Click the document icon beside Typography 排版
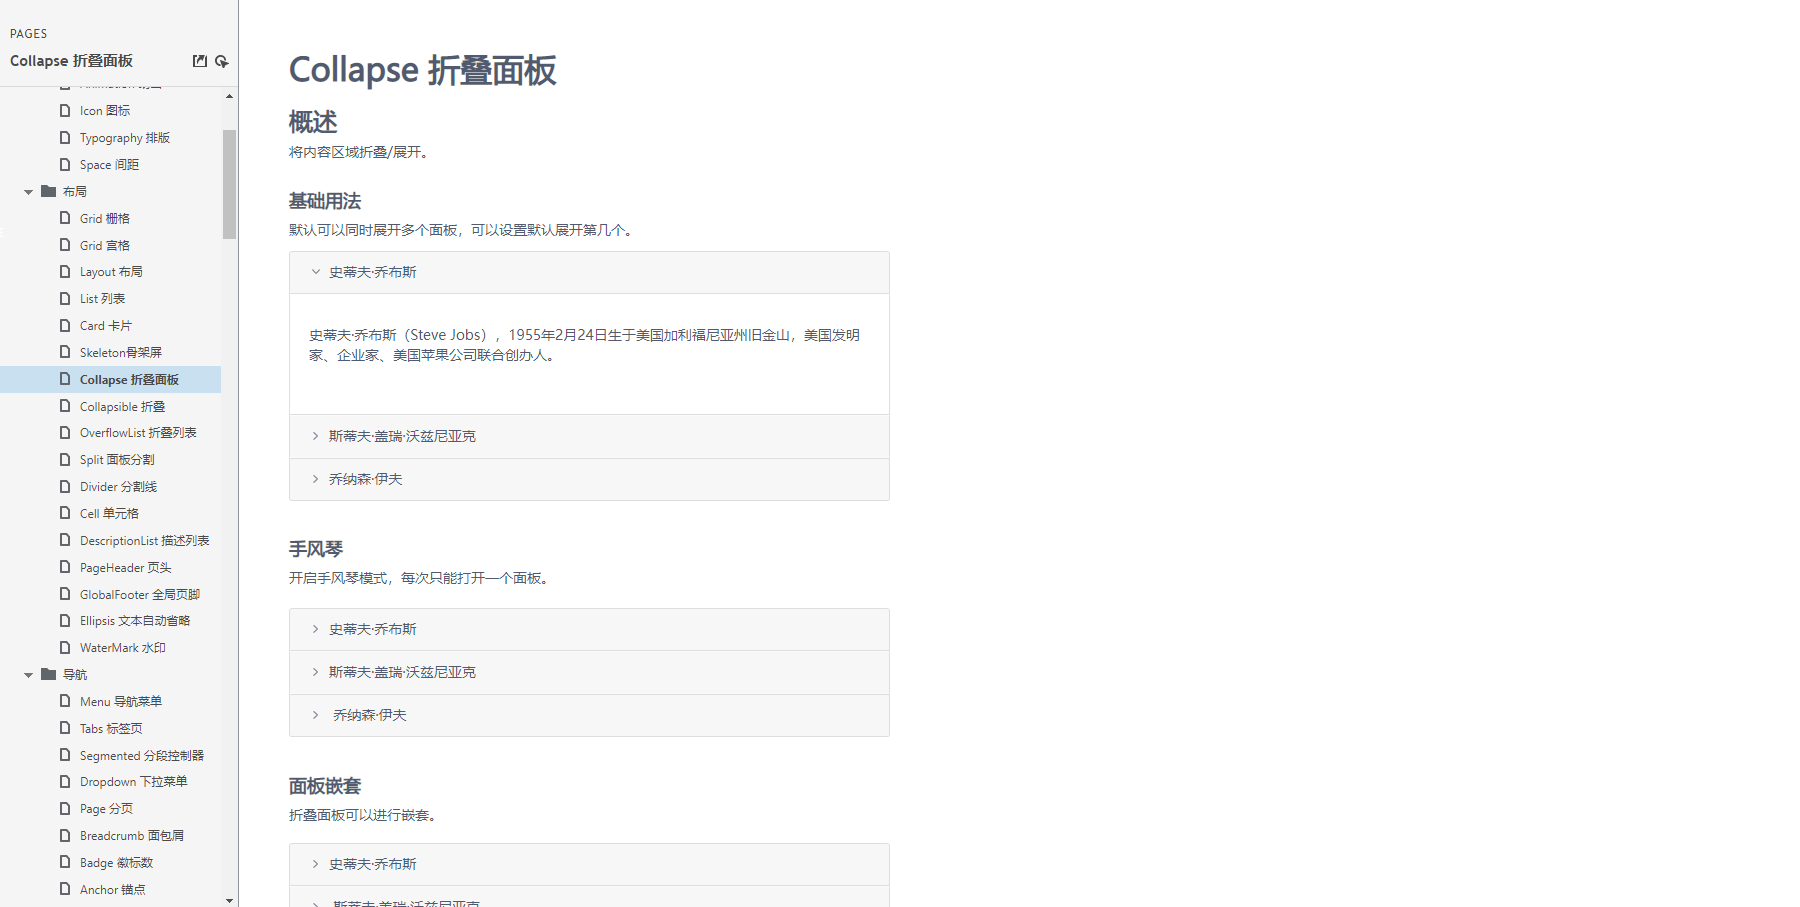 coord(65,137)
